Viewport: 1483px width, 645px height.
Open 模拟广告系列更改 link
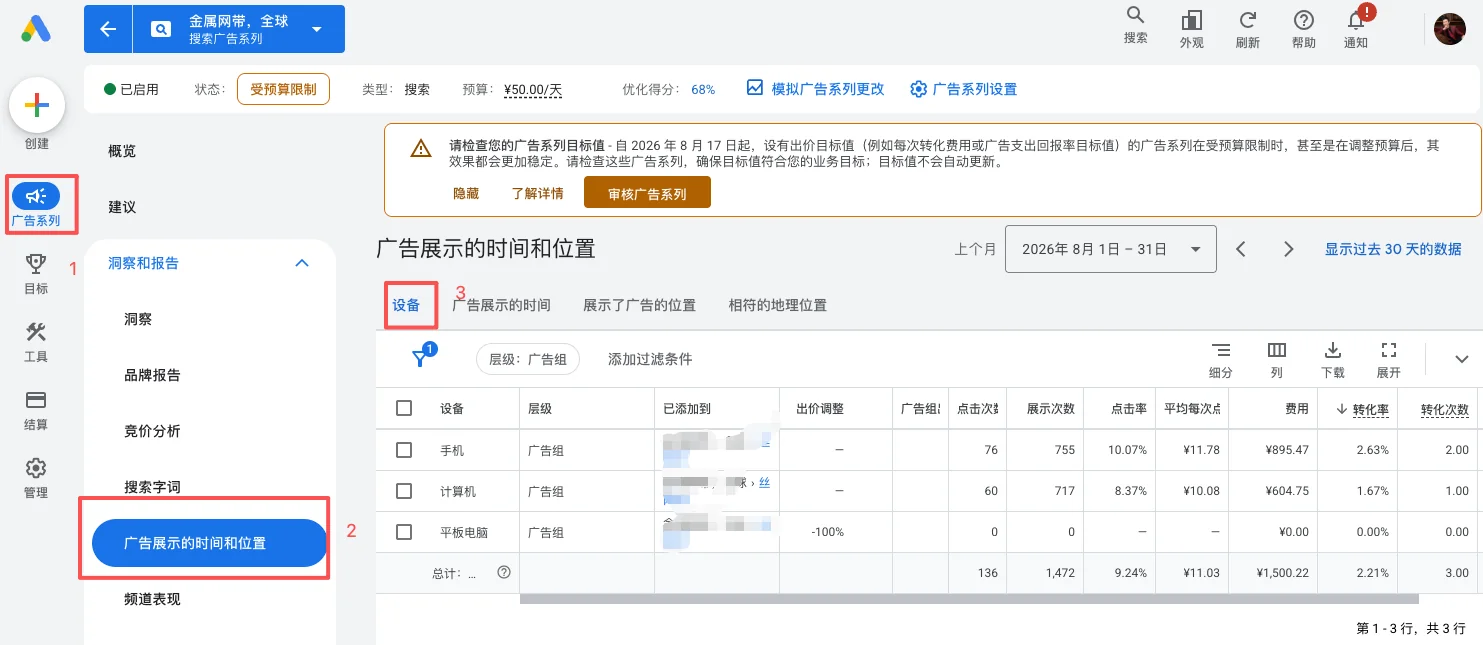click(816, 89)
